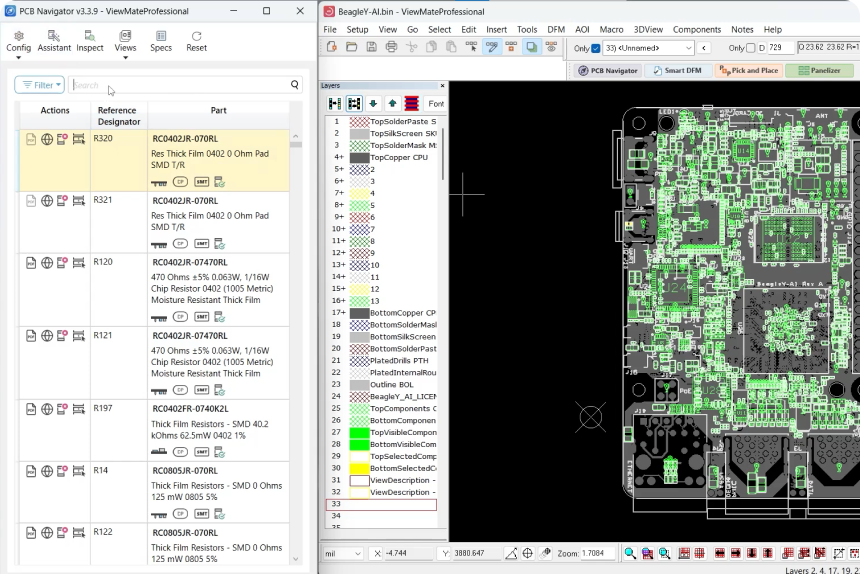The height and width of the screenshot is (574, 860).
Task: Click the D code field 729
Action: tap(780, 48)
